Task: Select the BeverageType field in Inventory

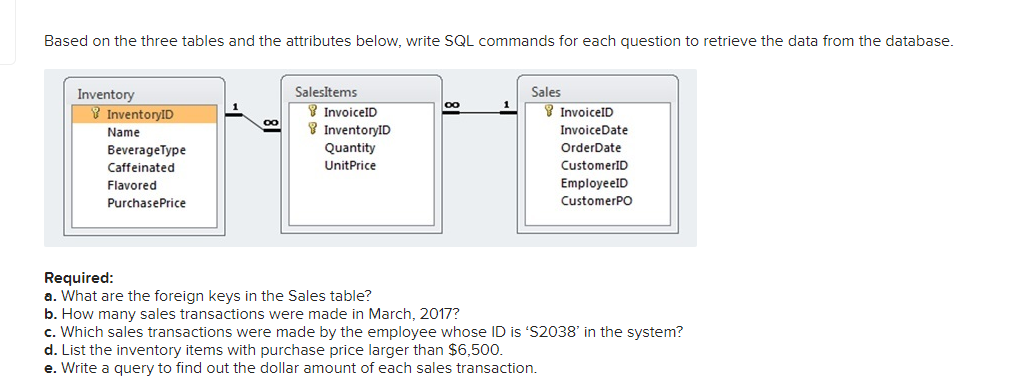Action: pyautogui.click(x=147, y=150)
